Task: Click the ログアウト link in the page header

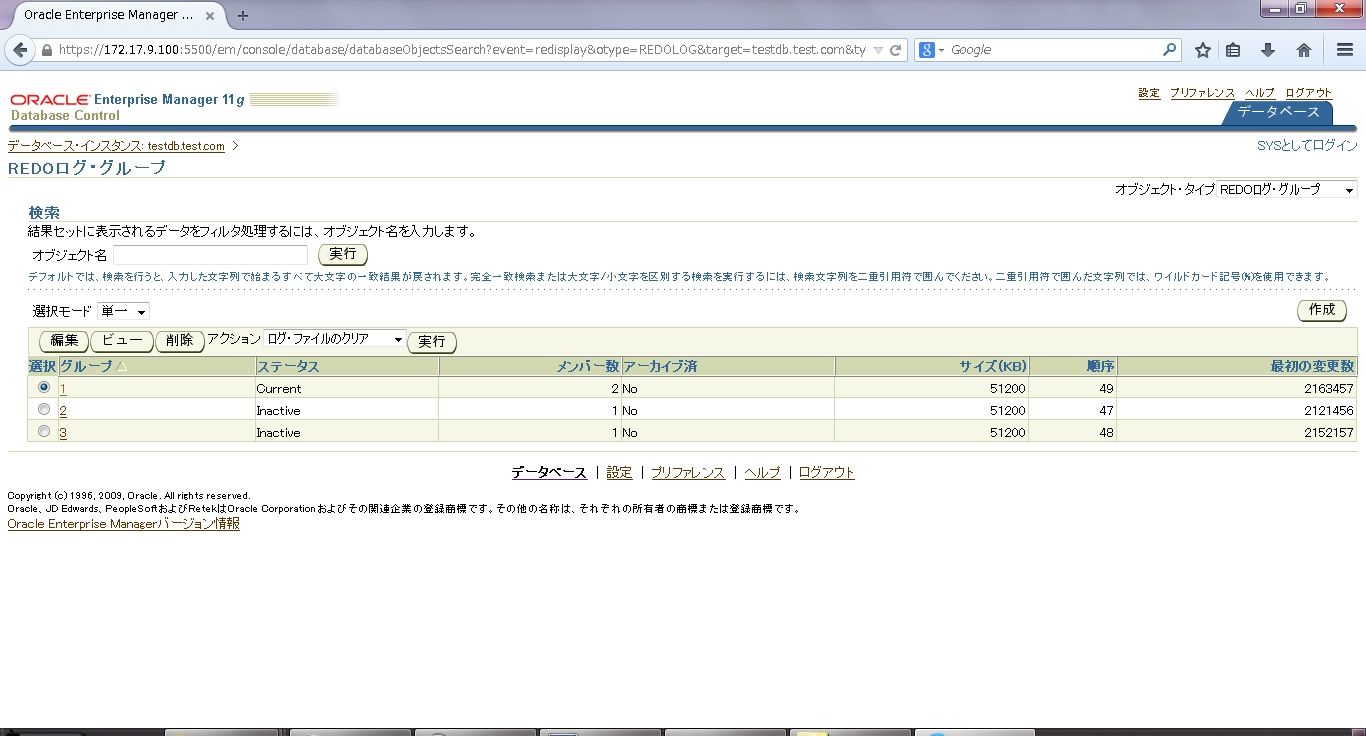Action: (x=1309, y=93)
